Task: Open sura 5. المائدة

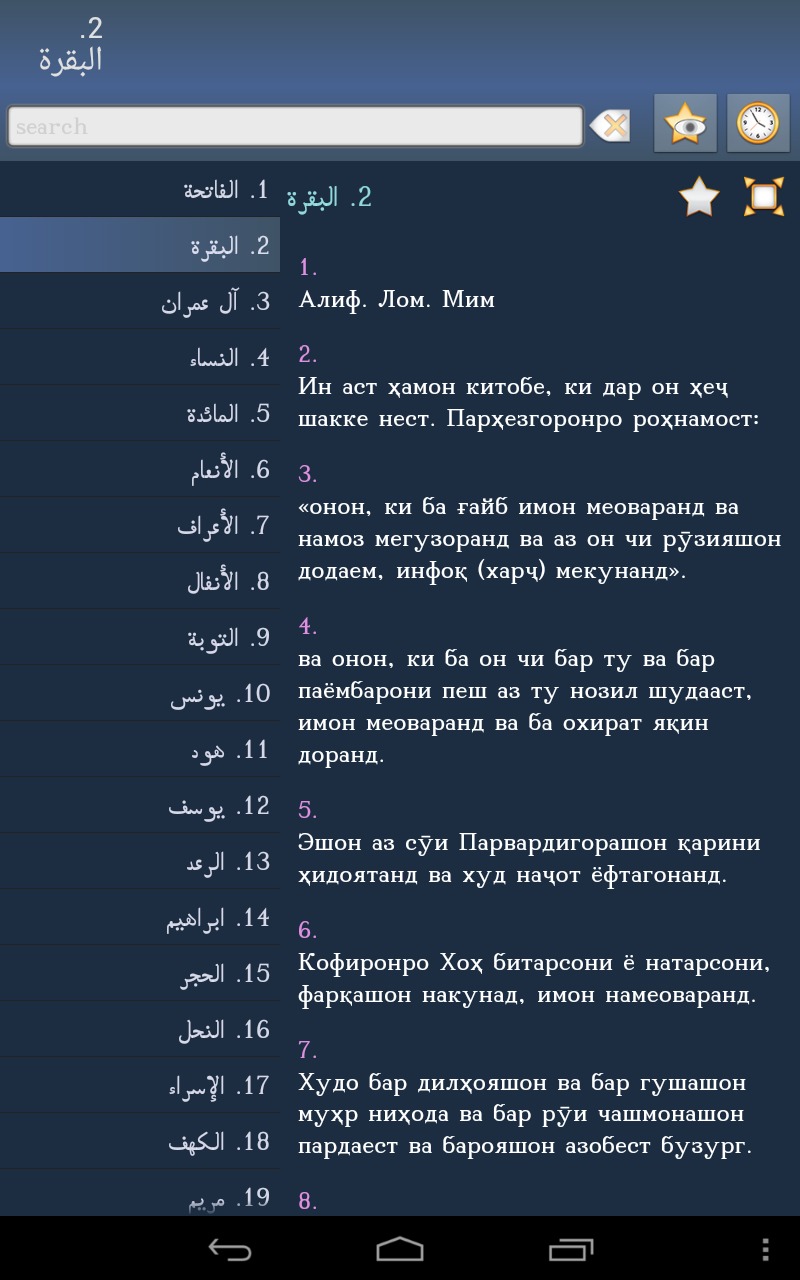Action: click(x=140, y=413)
